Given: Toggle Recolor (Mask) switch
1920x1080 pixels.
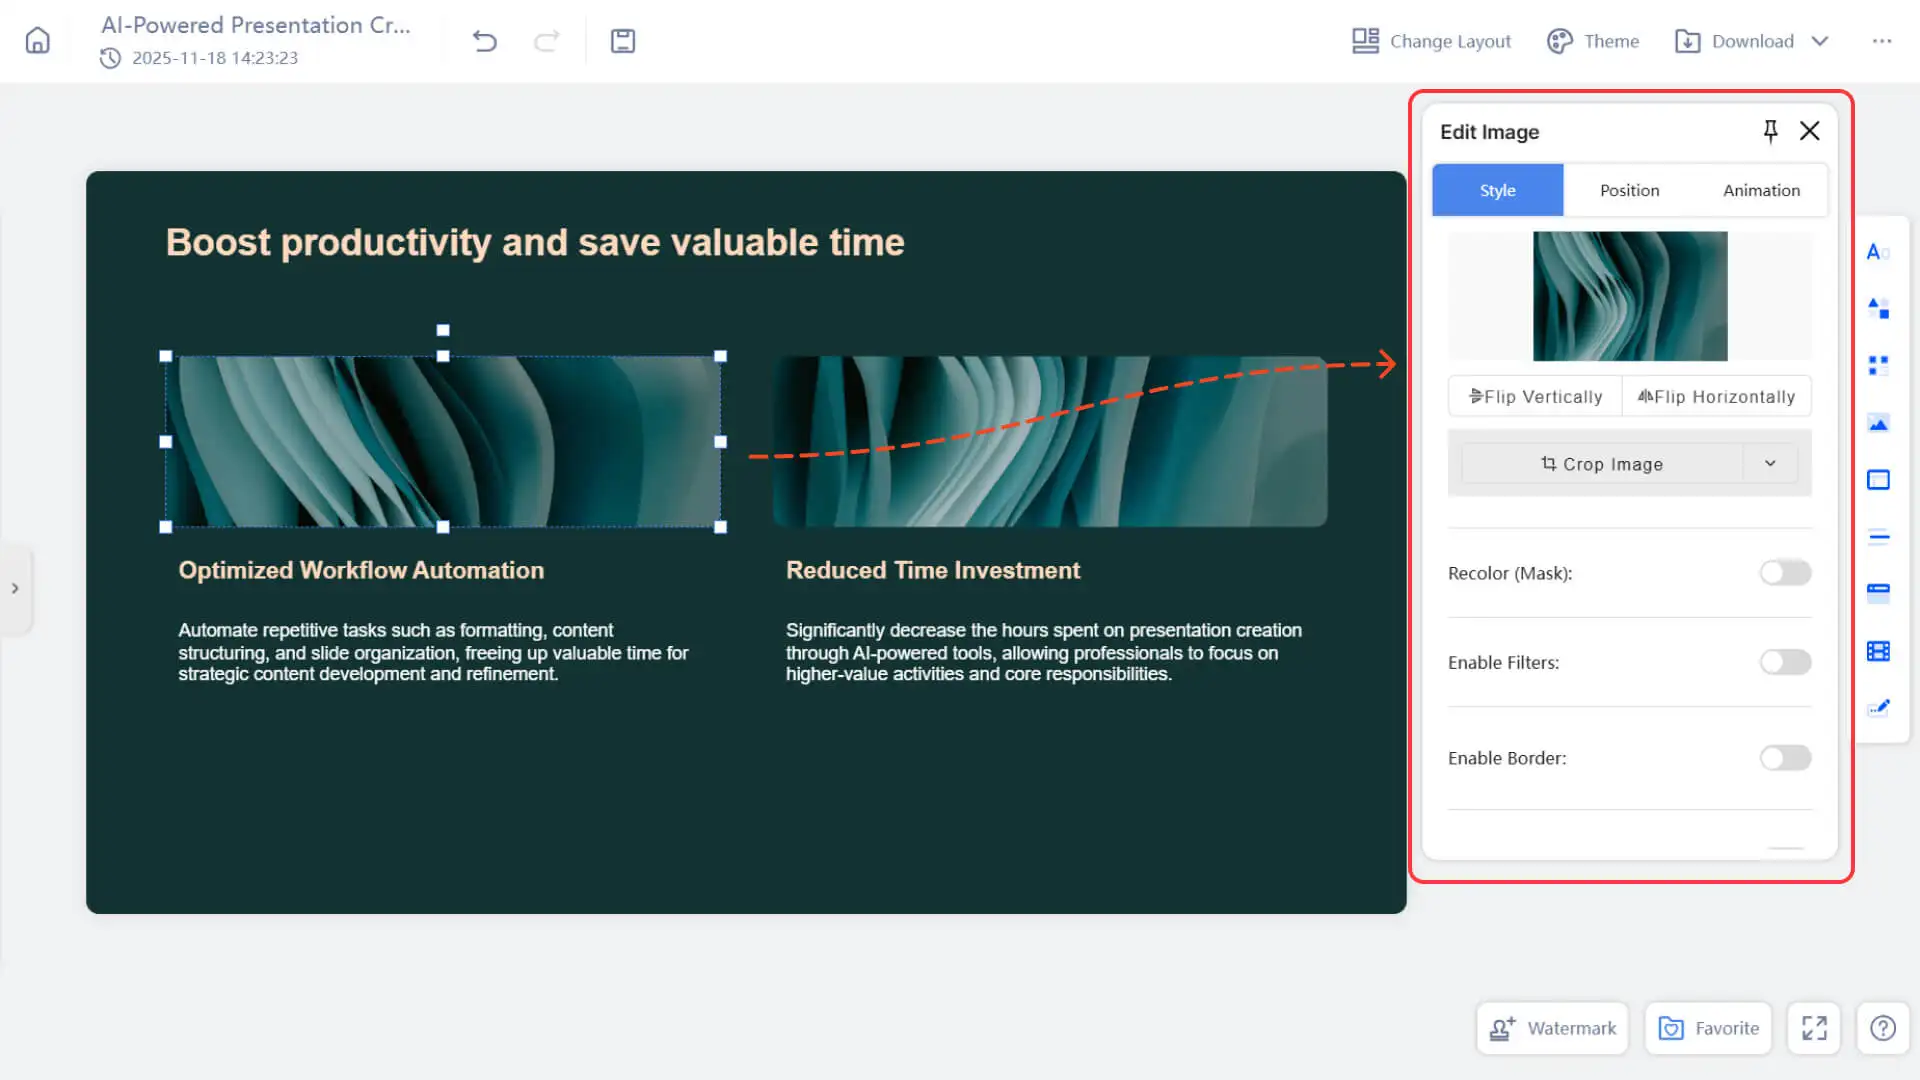Looking at the screenshot, I should pyautogui.click(x=1785, y=573).
